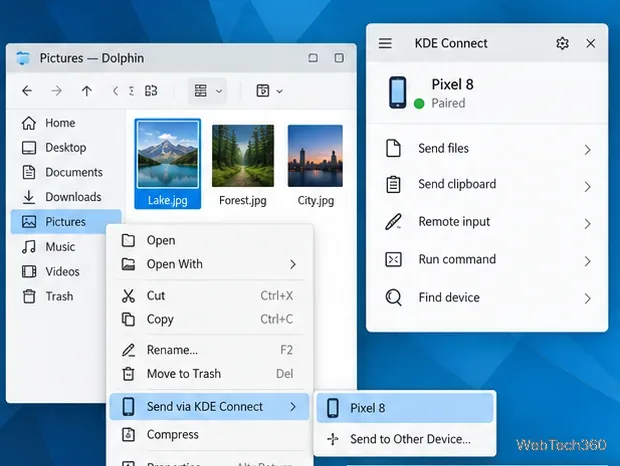Image resolution: width=620 pixels, height=466 pixels.
Task: Click the Copy pages icon in menu
Action: pyautogui.click(x=128, y=319)
